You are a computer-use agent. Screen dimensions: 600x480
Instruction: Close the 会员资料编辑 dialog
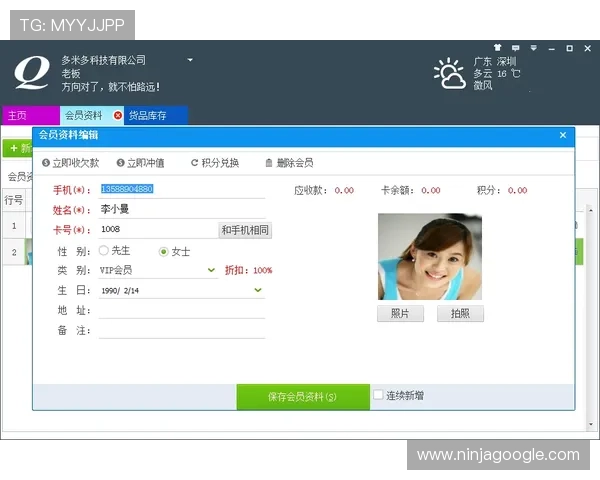point(562,135)
